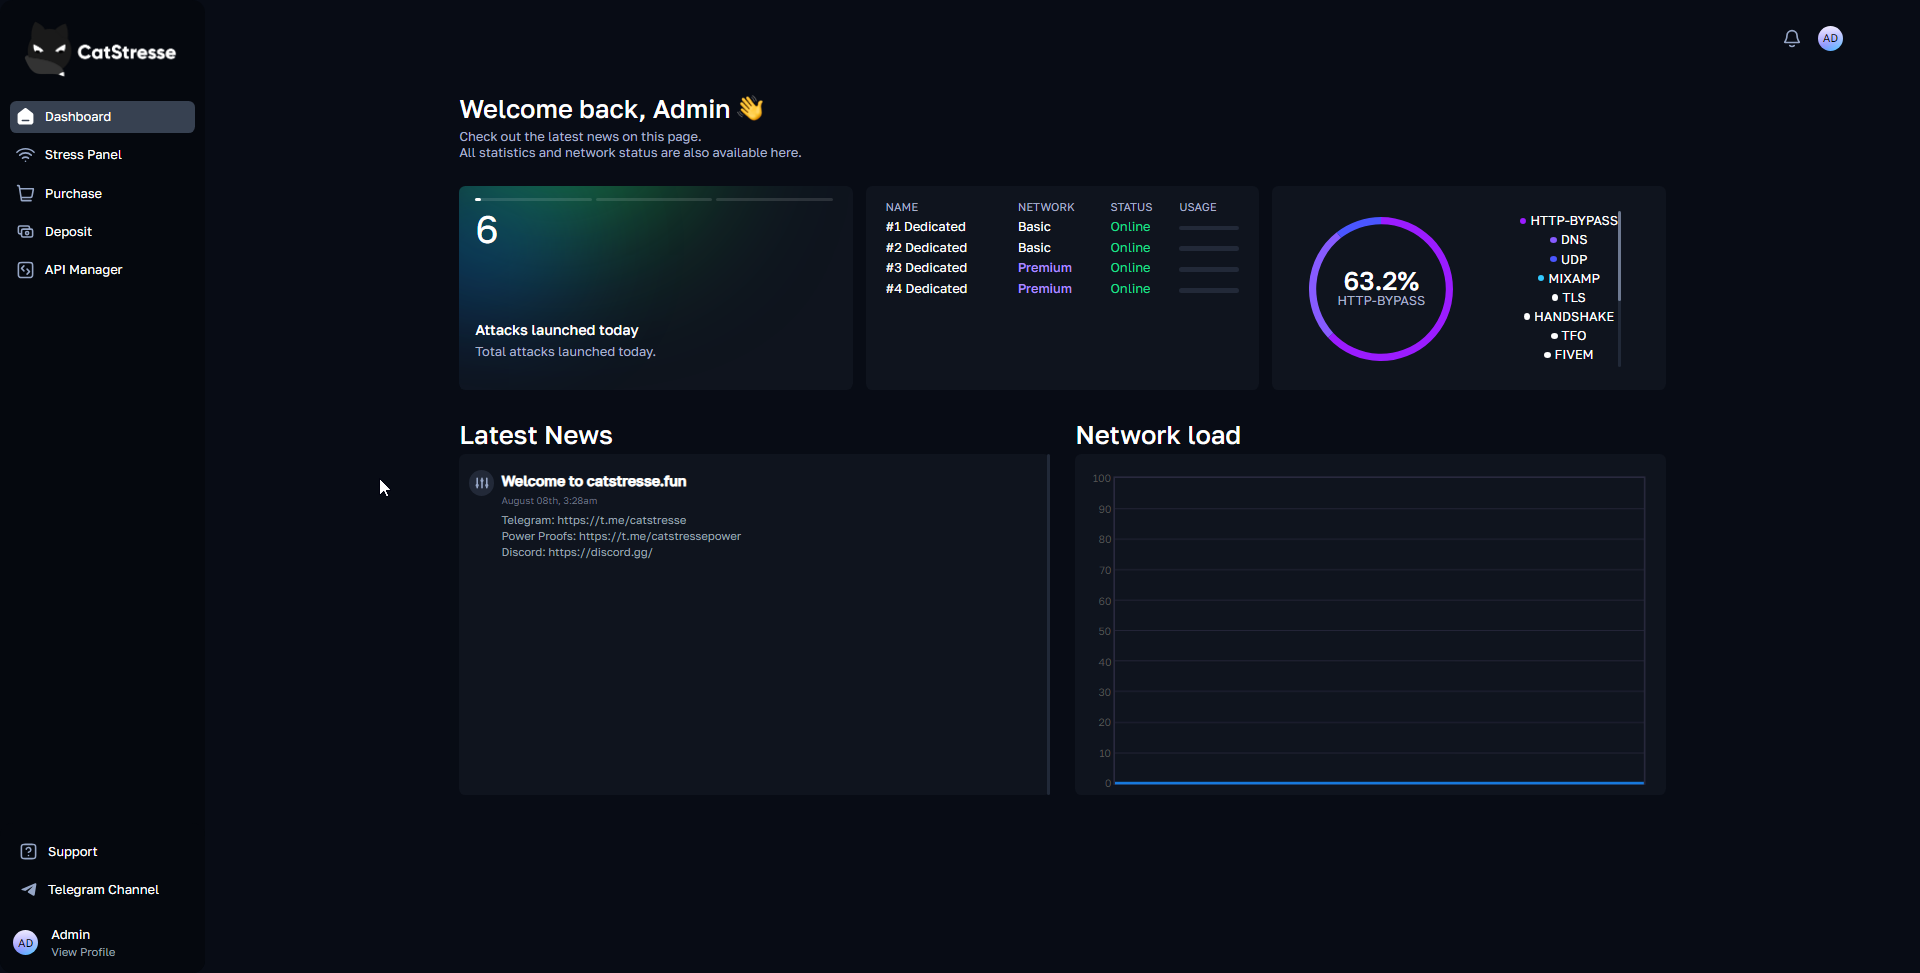Click the second carousel progress bar segment

[654, 200]
